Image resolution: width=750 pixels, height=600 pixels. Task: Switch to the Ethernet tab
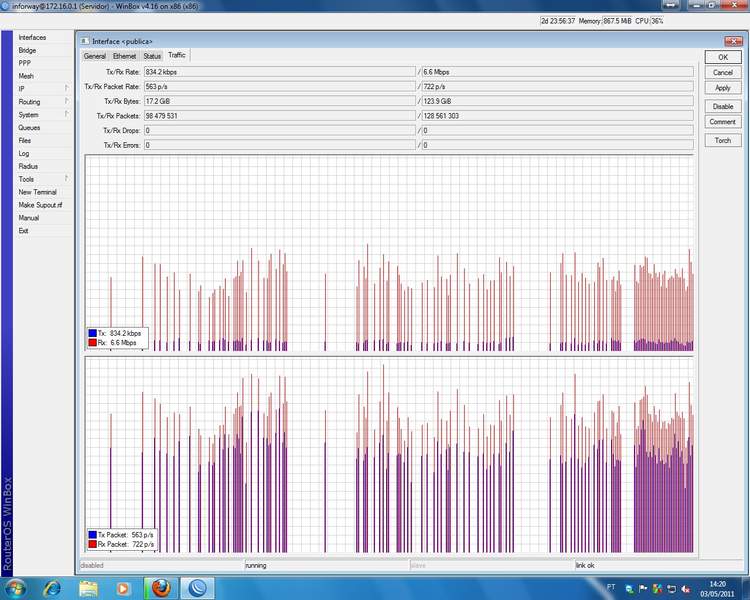coord(125,56)
